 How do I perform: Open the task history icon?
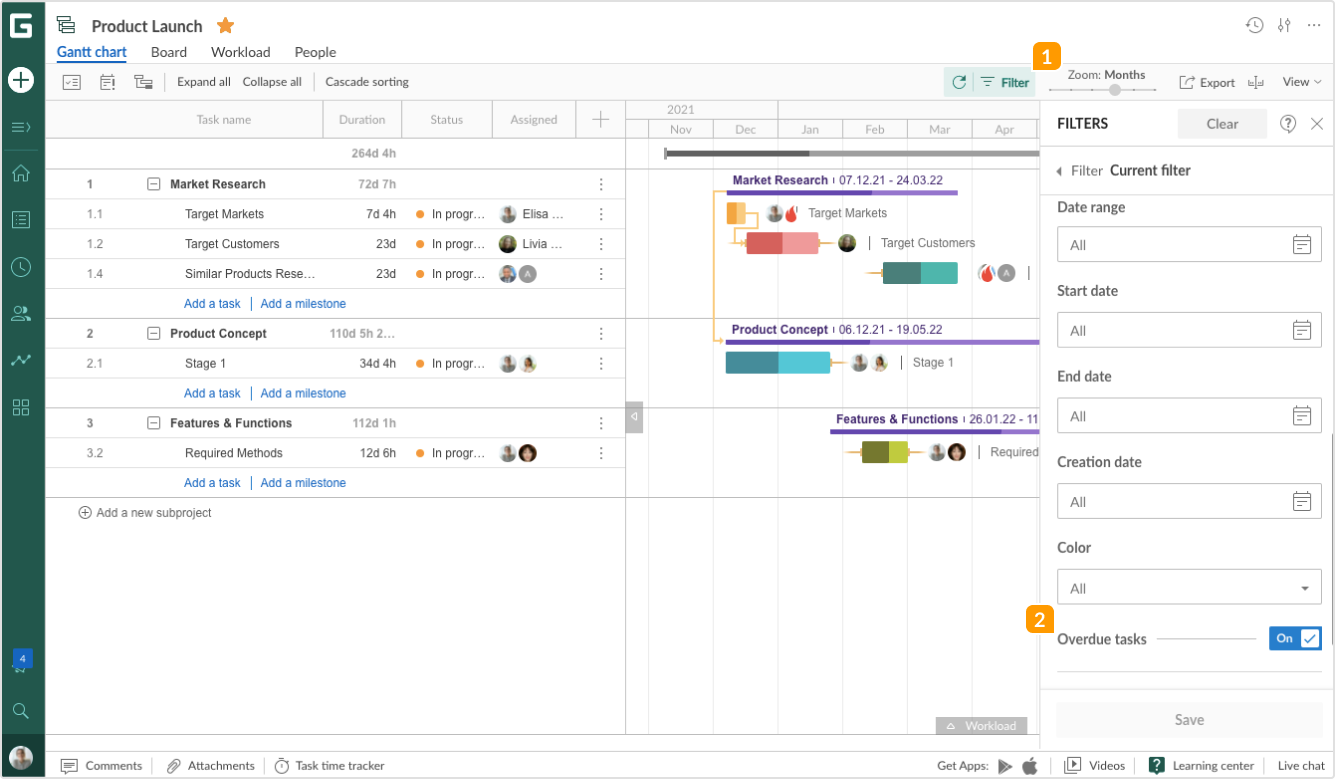[x=1255, y=25]
